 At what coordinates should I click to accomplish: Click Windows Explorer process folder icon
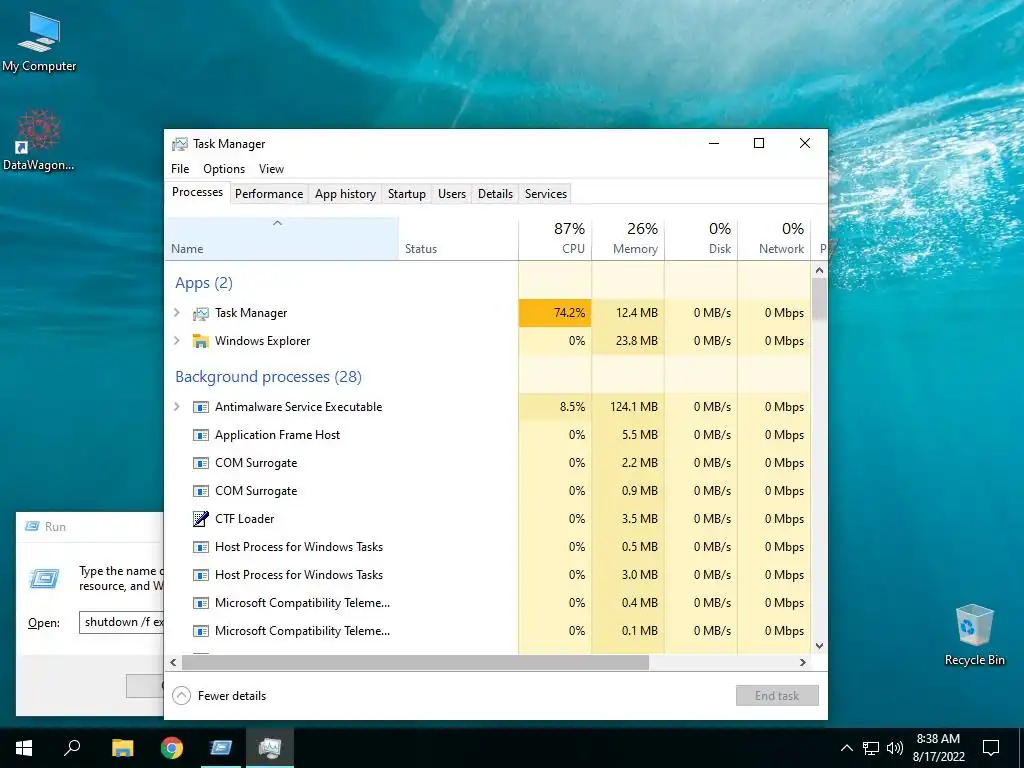(200, 341)
